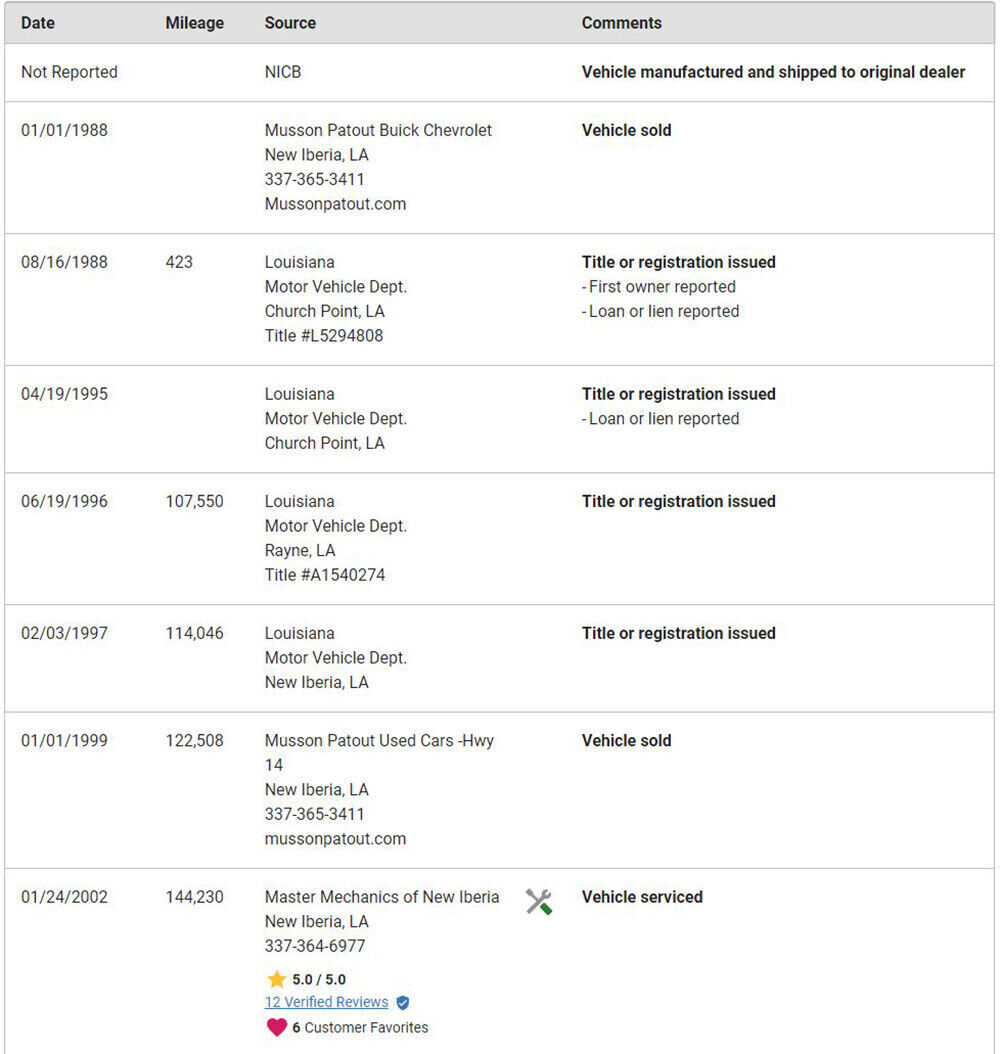Select the Comments column header
The height and width of the screenshot is (1054, 1000).
pyautogui.click(x=621, y=23)
